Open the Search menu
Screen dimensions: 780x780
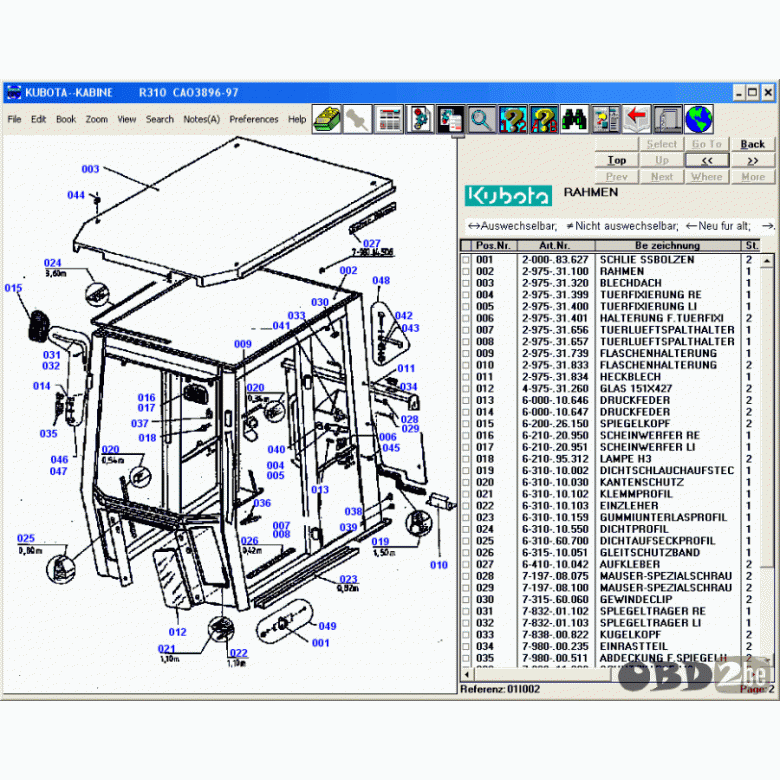(160, 119)
